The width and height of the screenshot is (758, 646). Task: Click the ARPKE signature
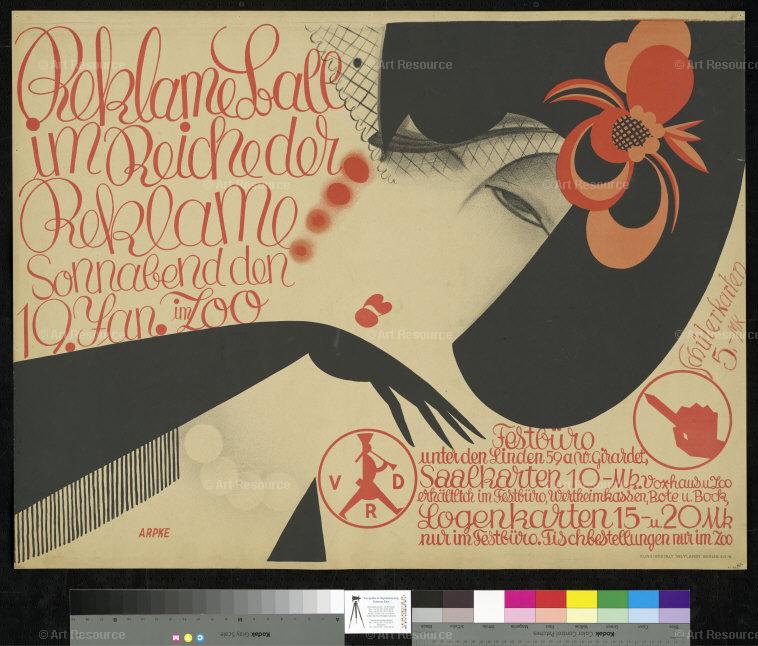(x=154, y=533)
